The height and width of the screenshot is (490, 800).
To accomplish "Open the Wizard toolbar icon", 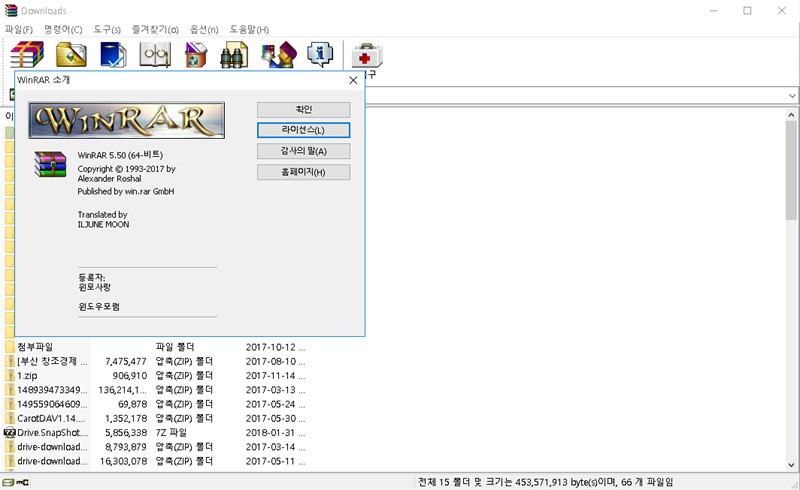I will [x=279, y=54].
